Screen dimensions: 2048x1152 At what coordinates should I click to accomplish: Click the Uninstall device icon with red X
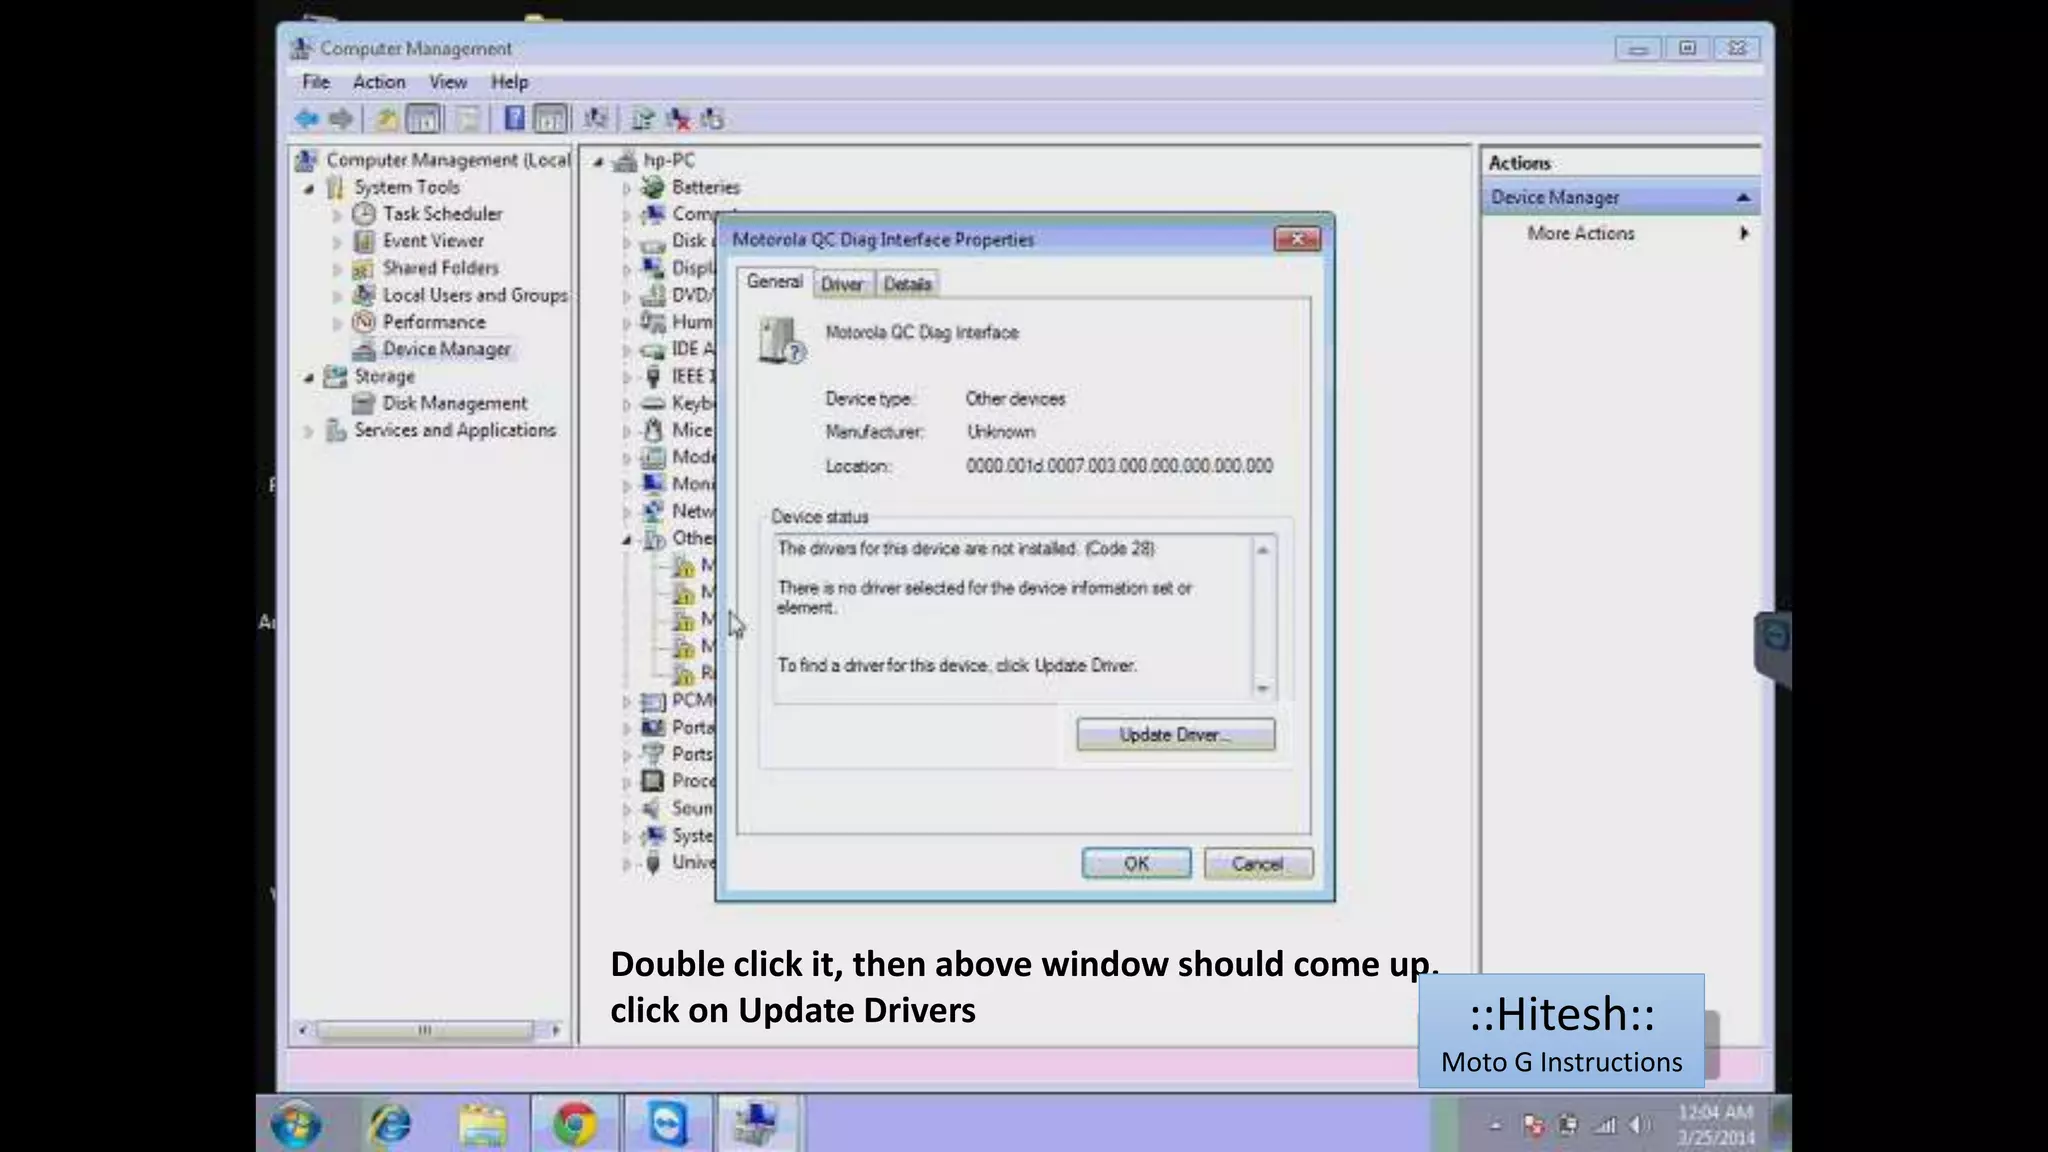point(678,119)
